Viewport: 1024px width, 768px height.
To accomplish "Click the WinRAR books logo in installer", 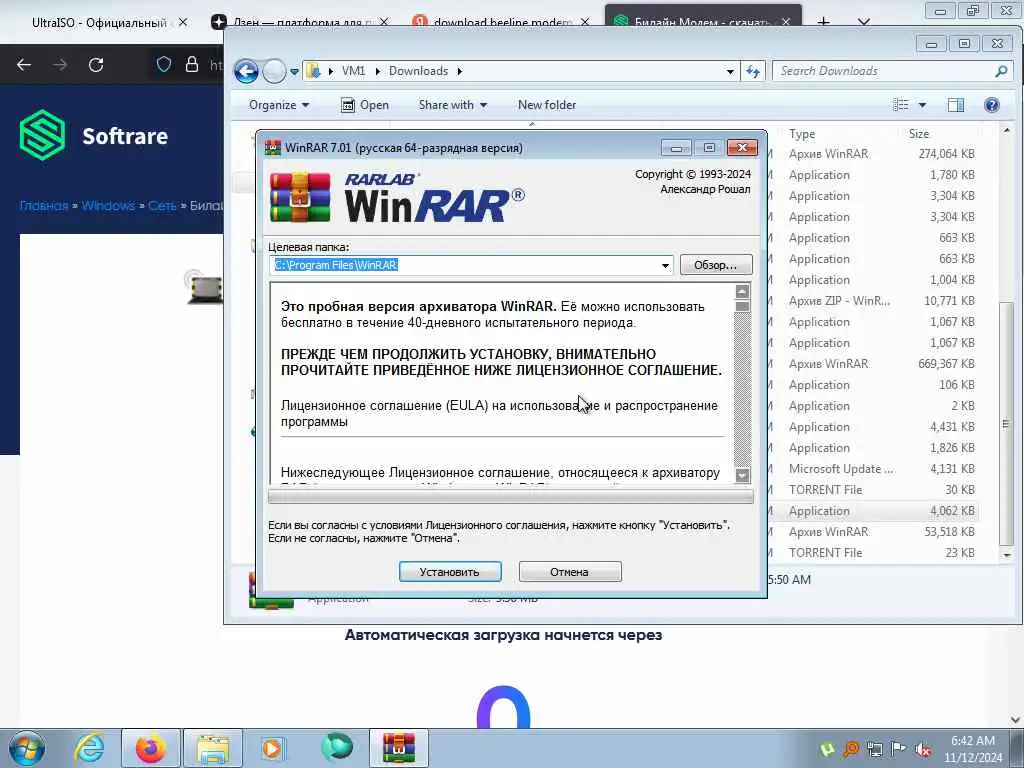I will click(x=300, y=197).
